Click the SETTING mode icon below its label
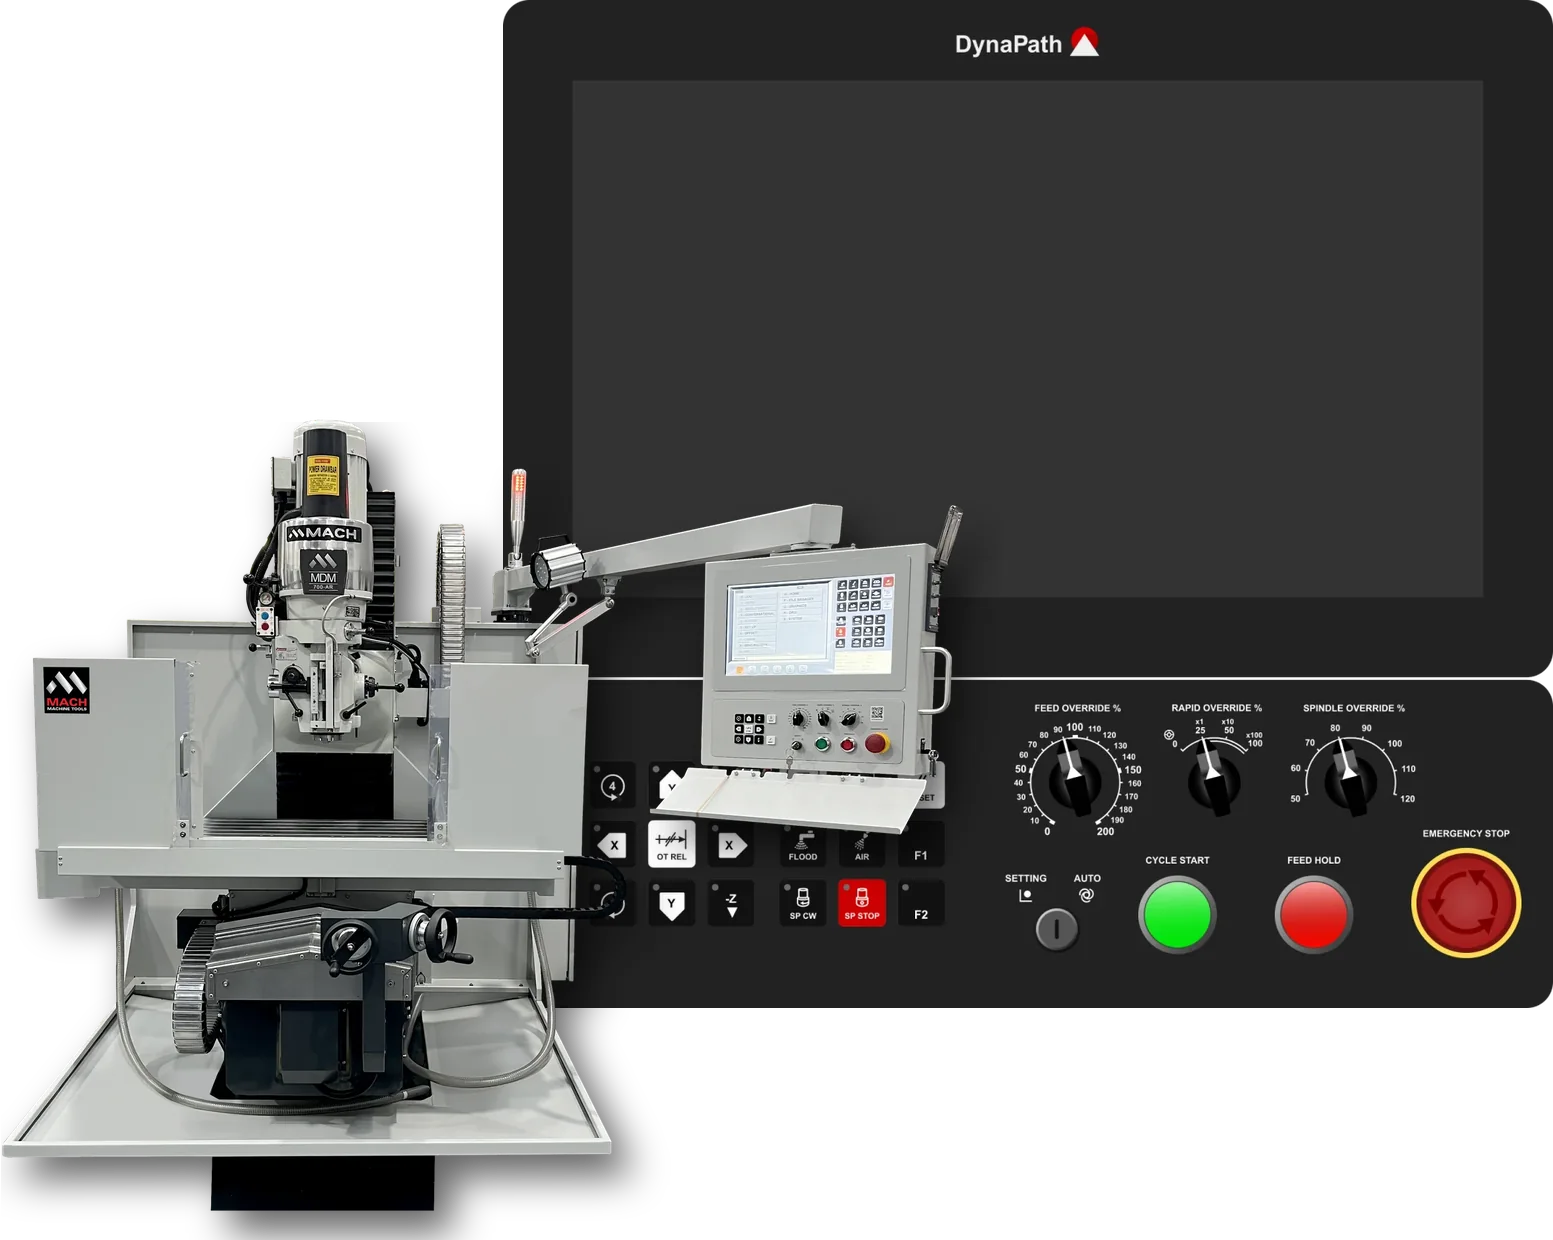 1025,896
